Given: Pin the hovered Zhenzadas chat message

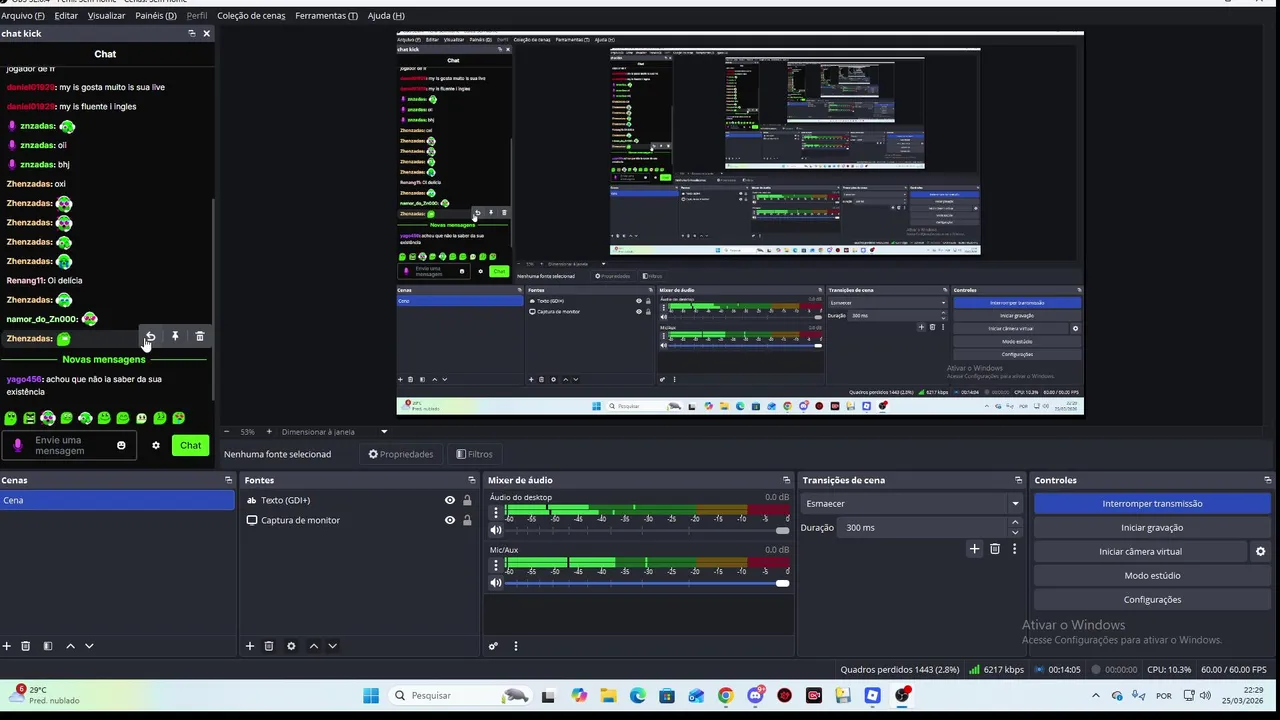Looking at the screenshot, I should click(175, 337).
